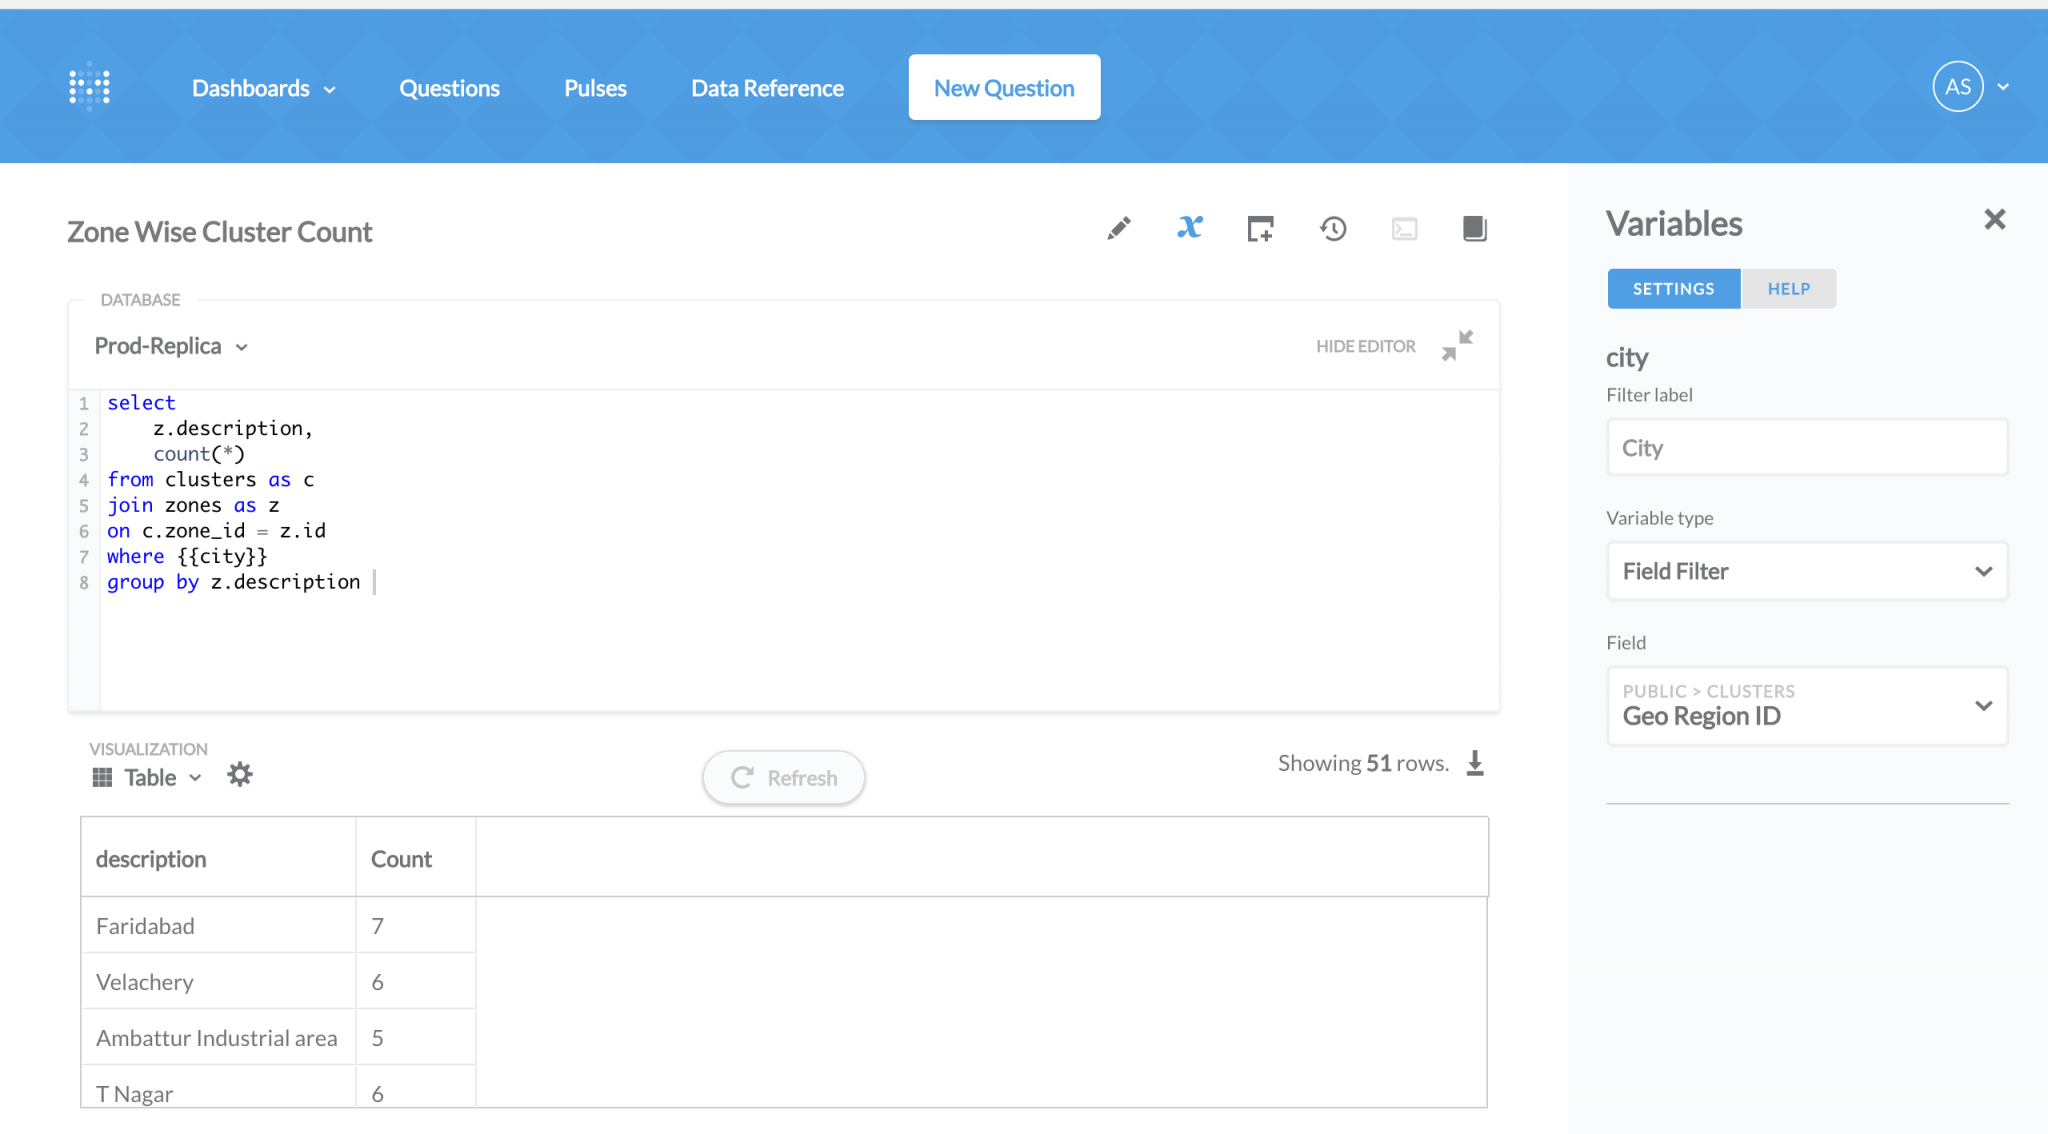Image resolution: width=2048 pixels, height=1134 pixels.
Task: Select the Faridabad table cell
Action: click(218, 926)
